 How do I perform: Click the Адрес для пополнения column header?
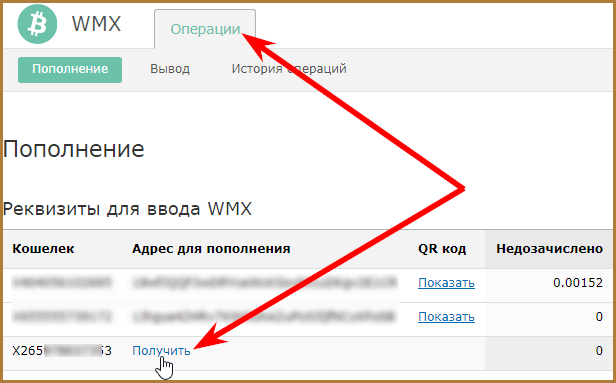click(x=211, y=249)
